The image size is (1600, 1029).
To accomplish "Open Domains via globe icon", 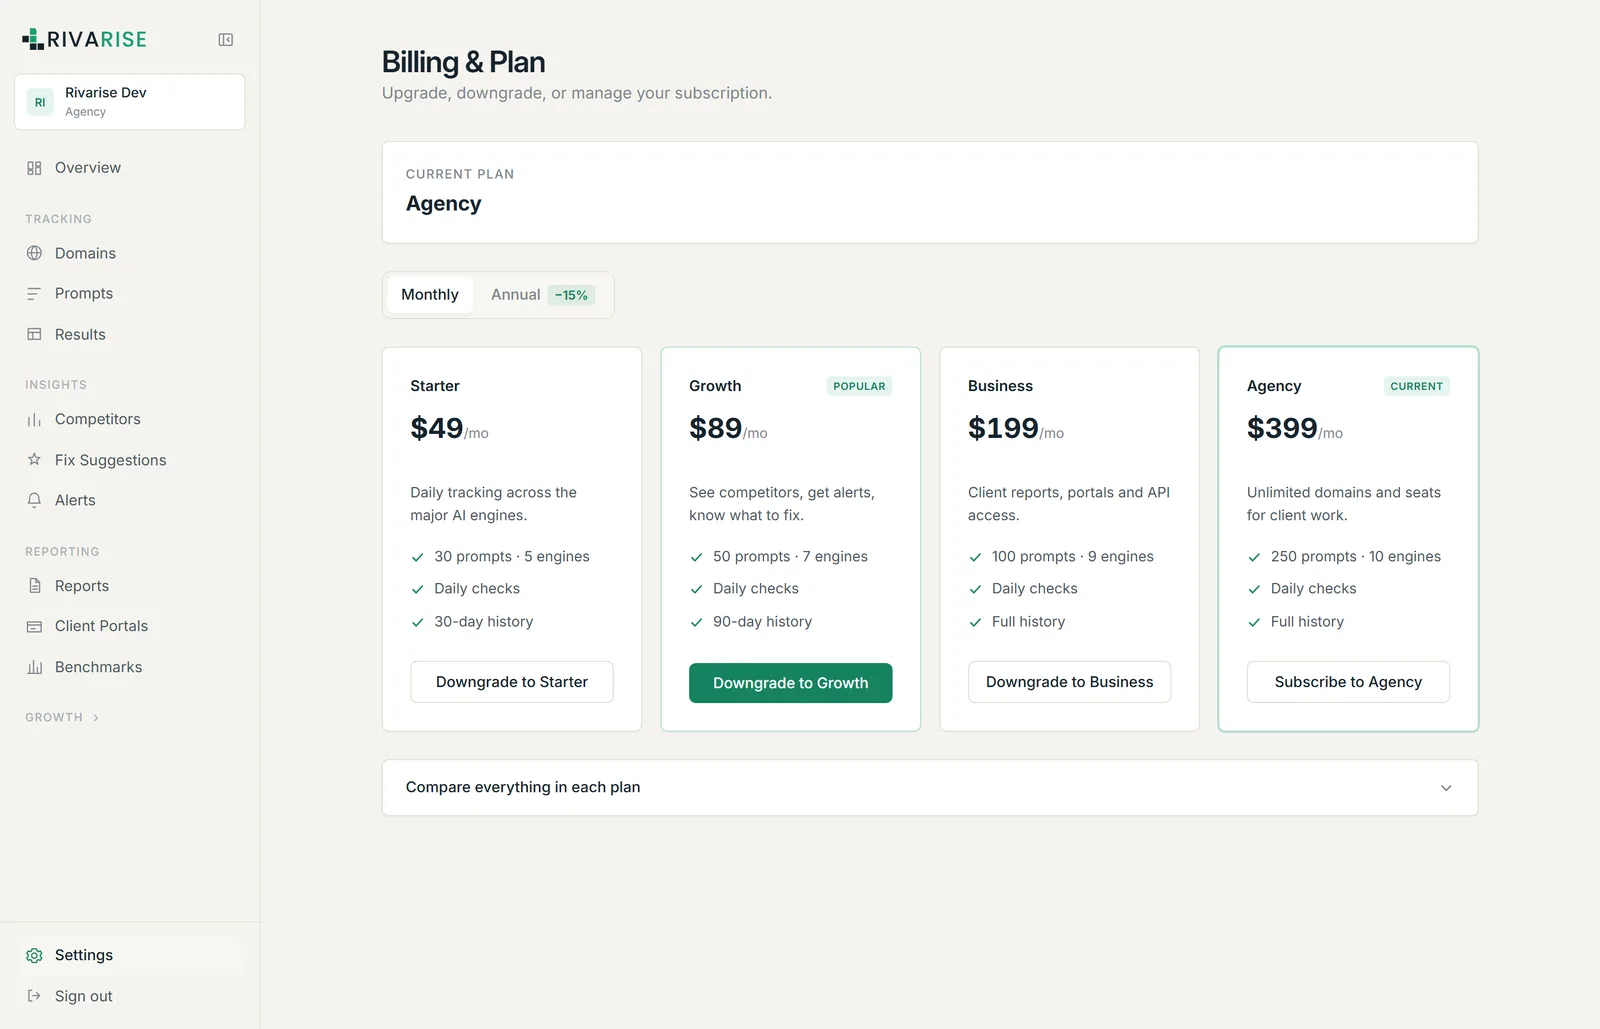I will pos(34,253).
